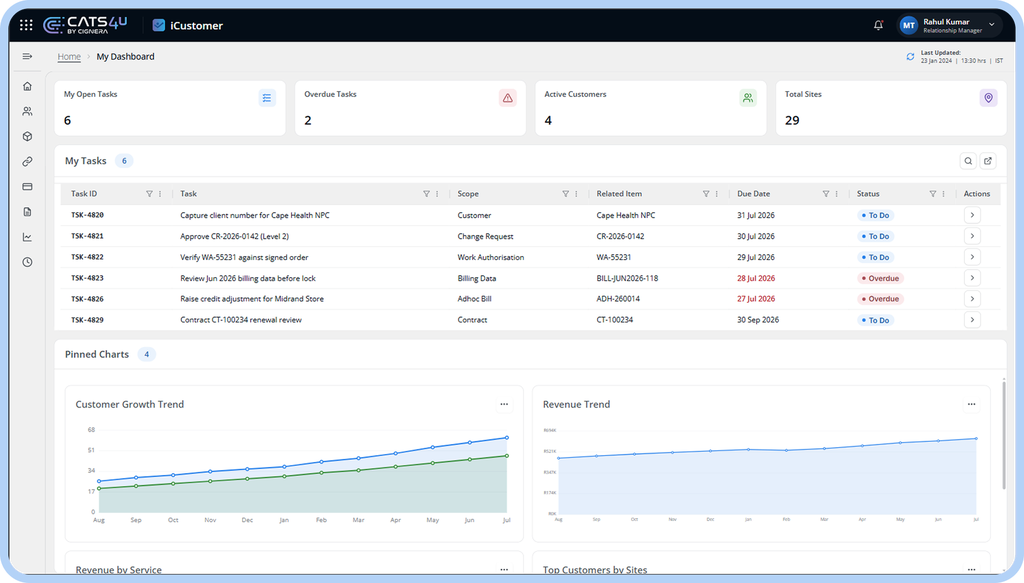1024x583 pixels.
Task: Follow the Home breadcrumb link
Action: click(x=69, y=57)
